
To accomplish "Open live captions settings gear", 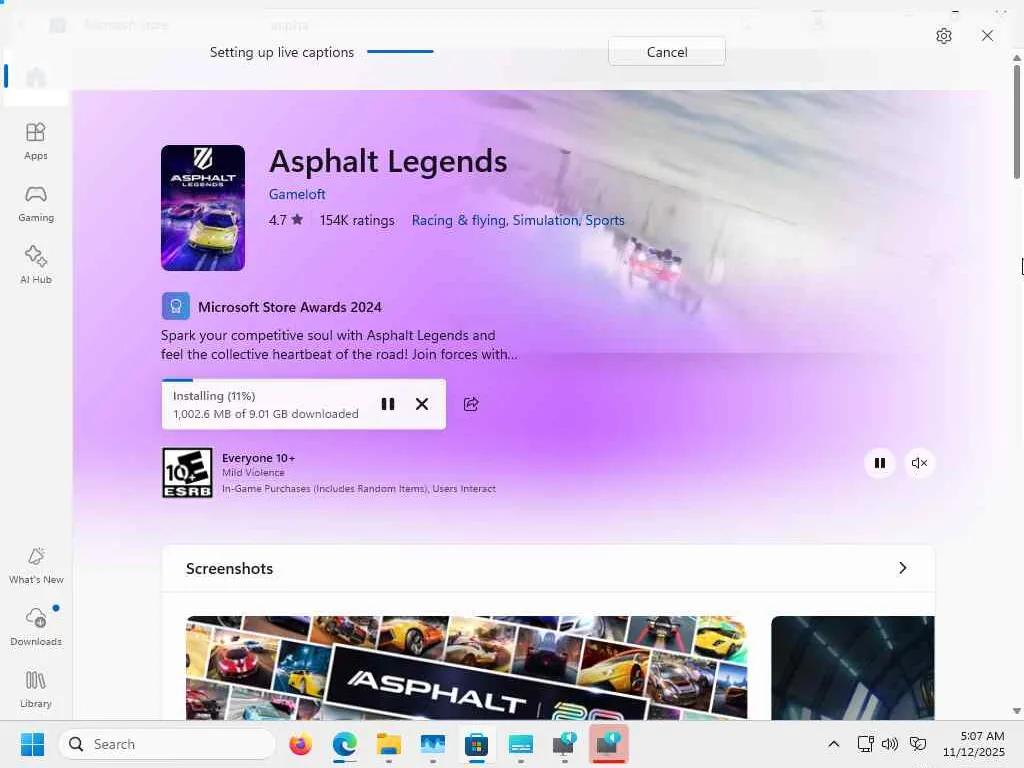I will tap(944, 36).
